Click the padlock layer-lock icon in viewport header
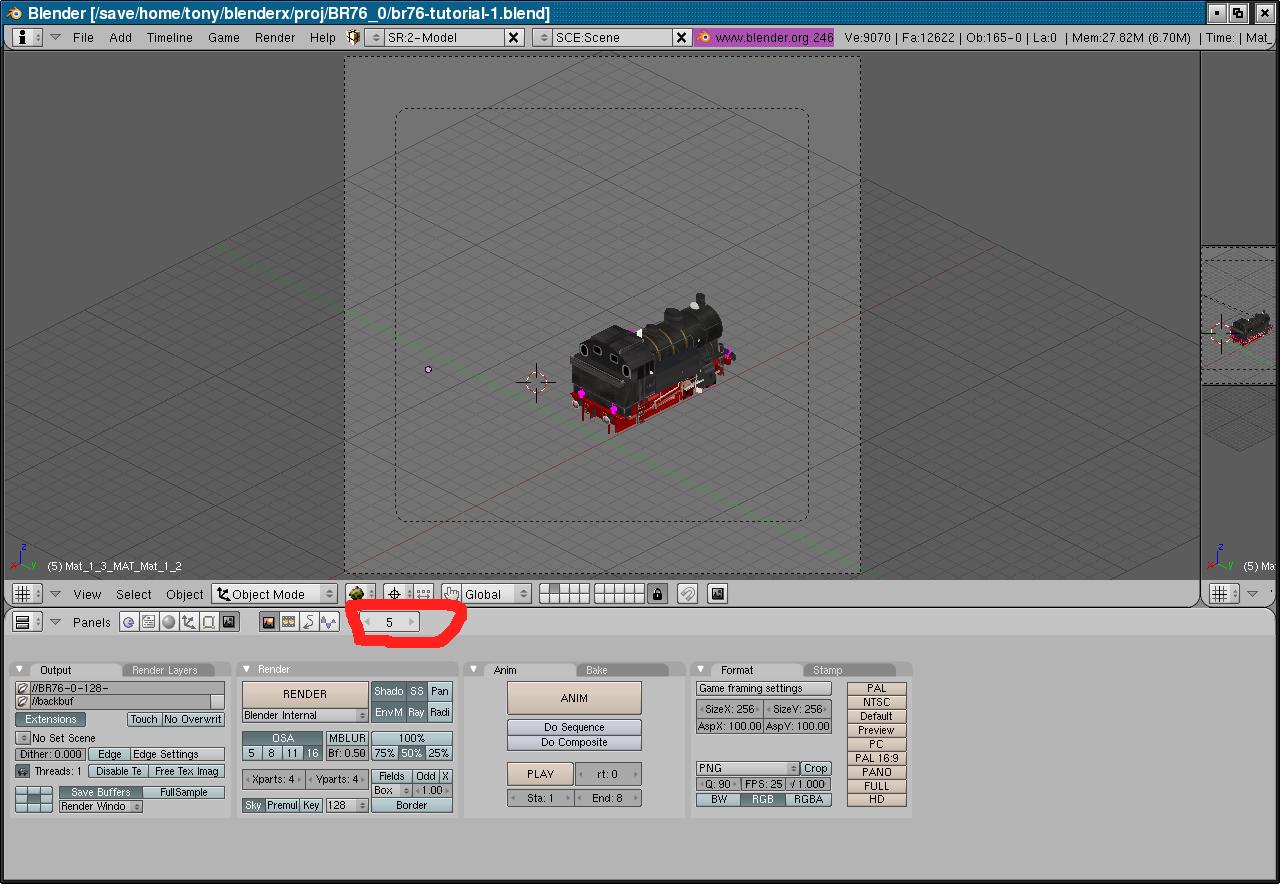Image resolution: width=1280 pixels, height=884 pixels. (657, 594)
